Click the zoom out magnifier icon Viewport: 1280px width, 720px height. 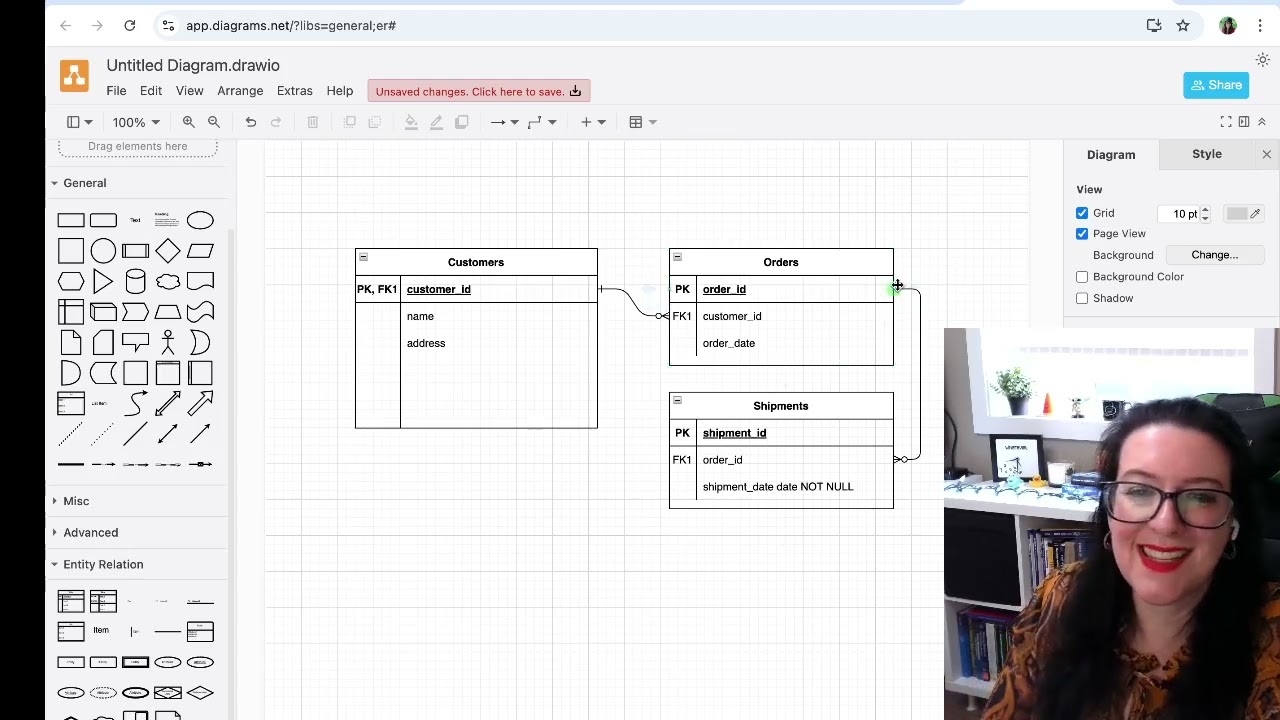pyautogui.click(x=214, y=122)
